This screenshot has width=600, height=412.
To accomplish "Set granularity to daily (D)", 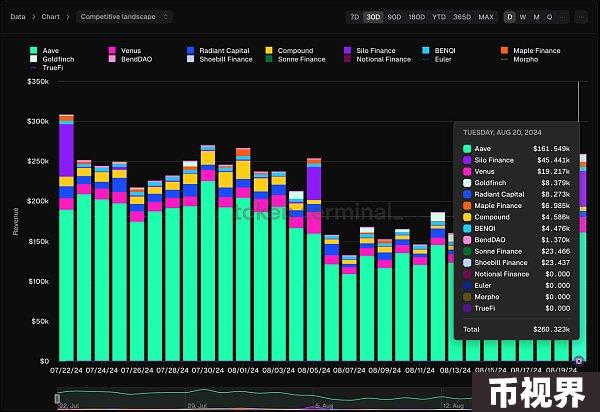I will (x=510, y=17).
